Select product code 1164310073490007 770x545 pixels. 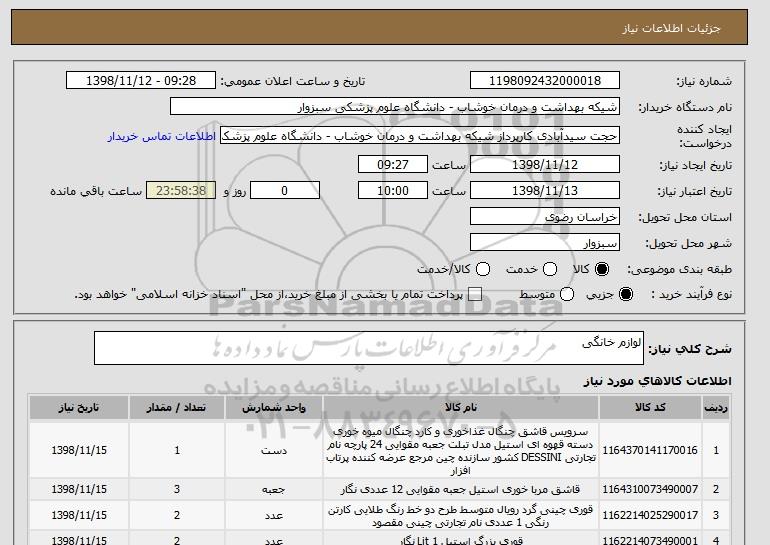(650, 489)
